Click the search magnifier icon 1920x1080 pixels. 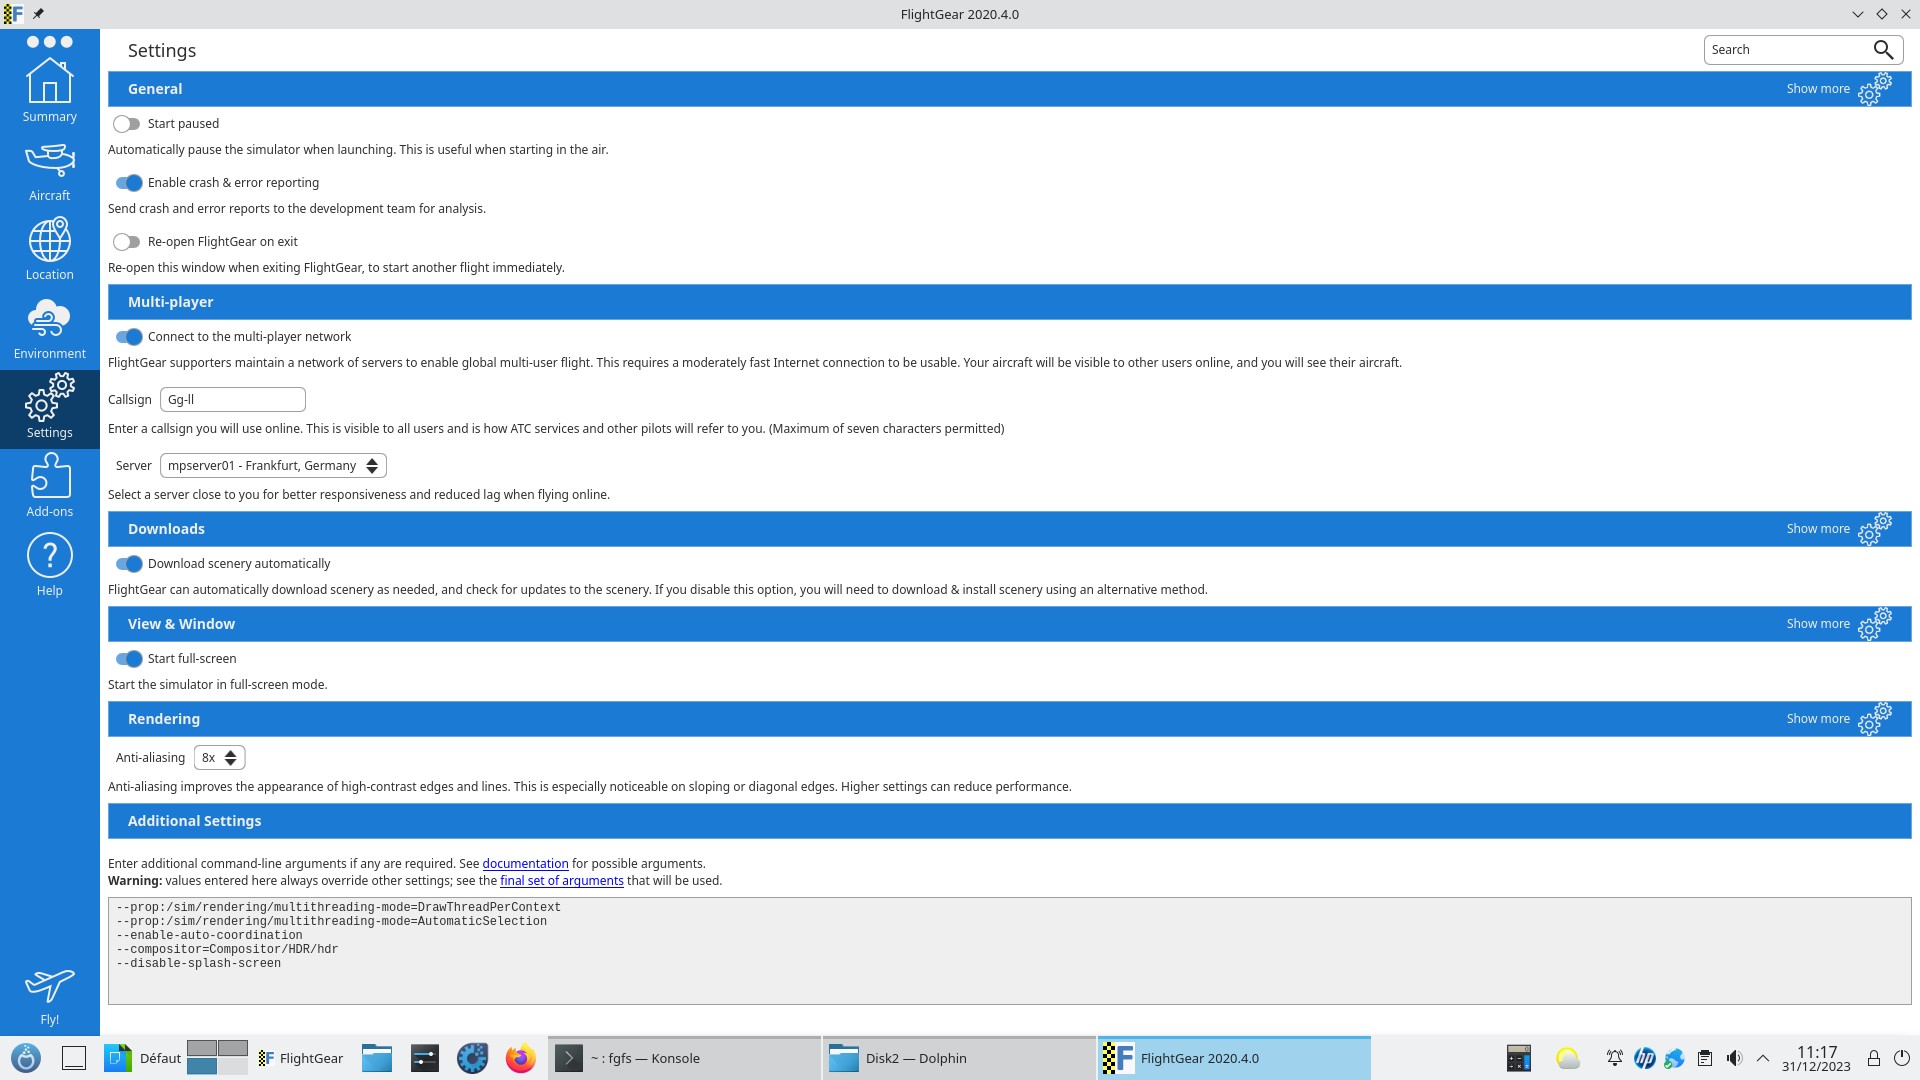pos(1883,49)
